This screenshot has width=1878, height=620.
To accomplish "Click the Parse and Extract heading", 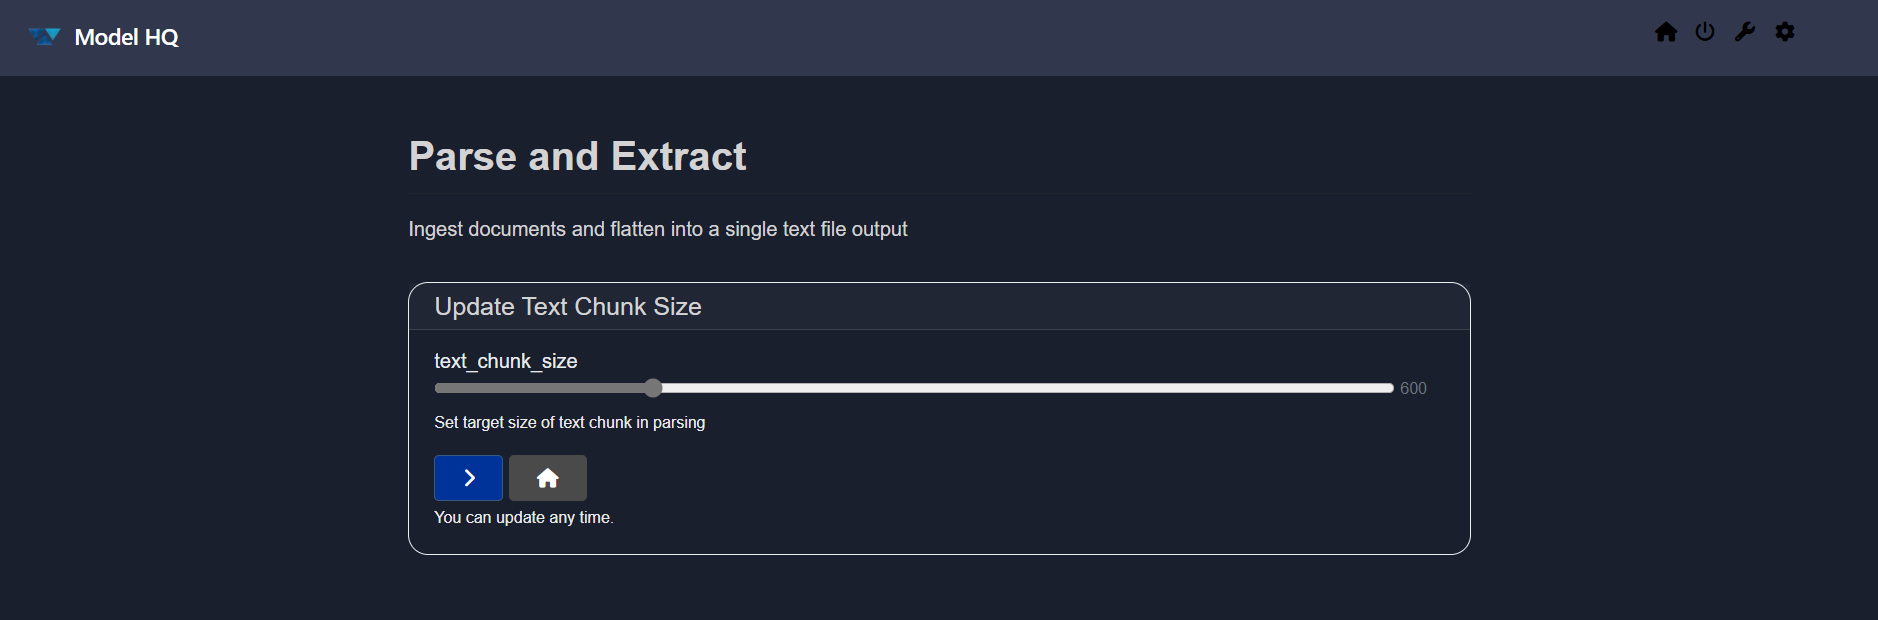I will [577, 156].
